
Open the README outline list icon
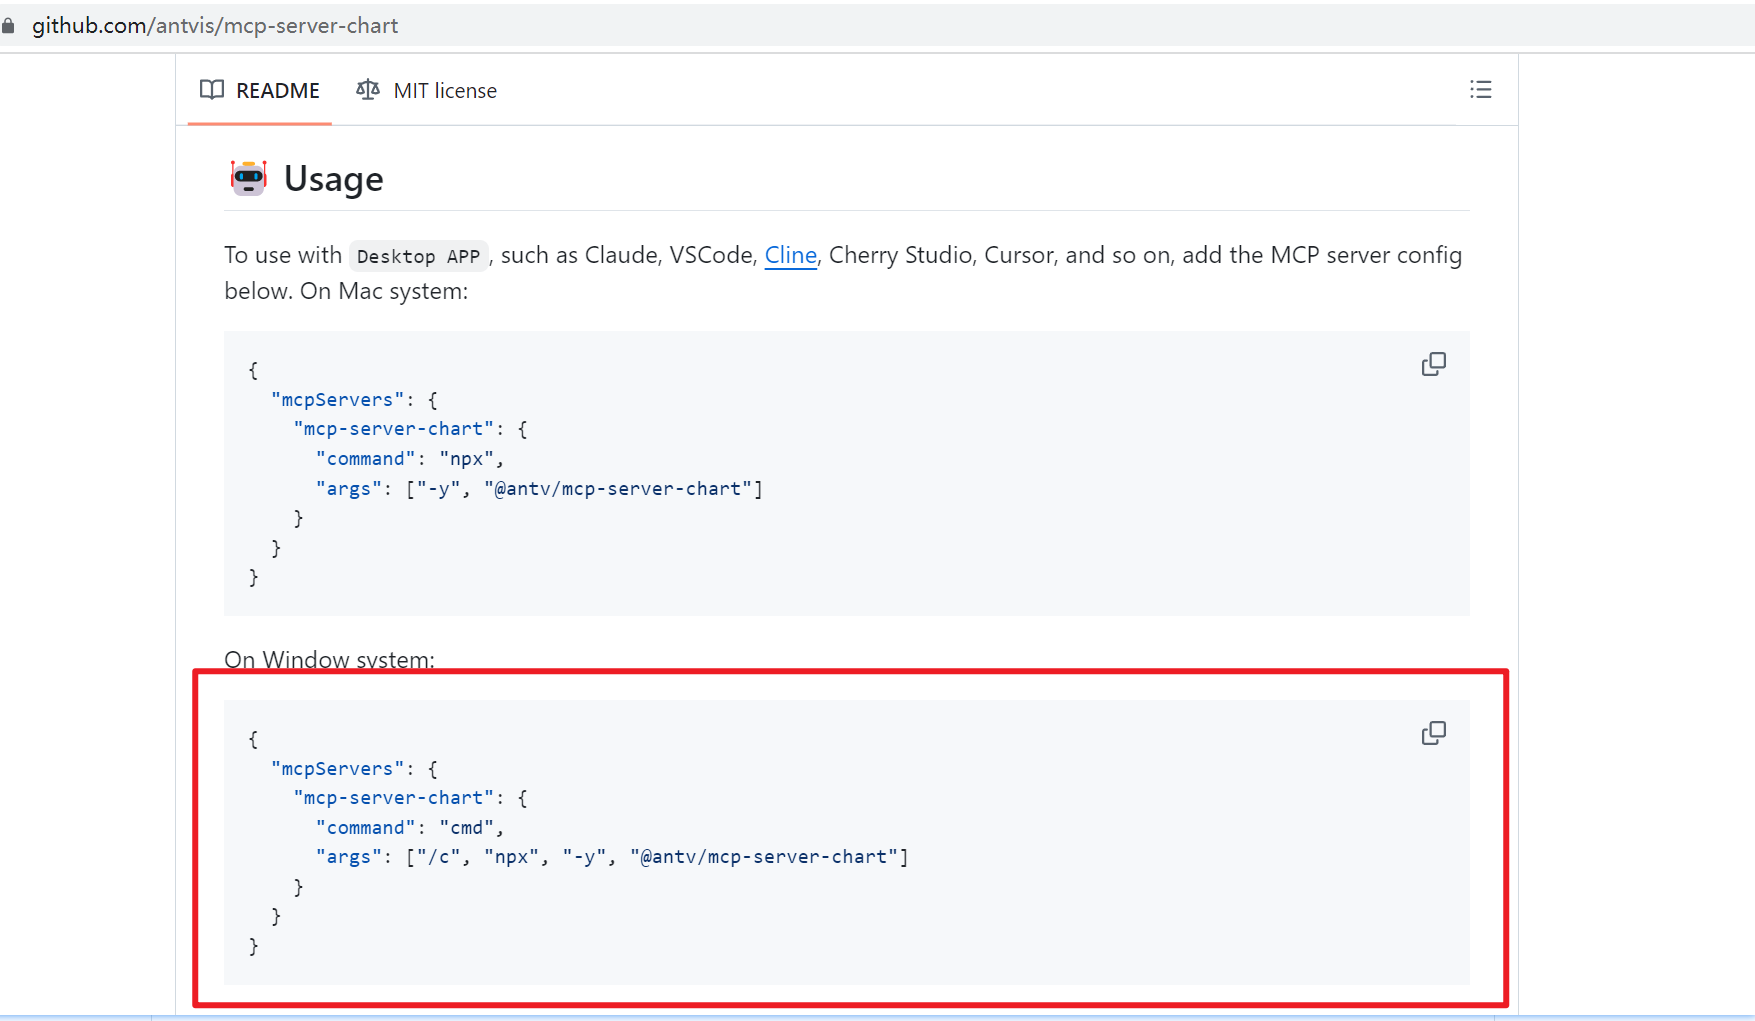coord(1481,90)
